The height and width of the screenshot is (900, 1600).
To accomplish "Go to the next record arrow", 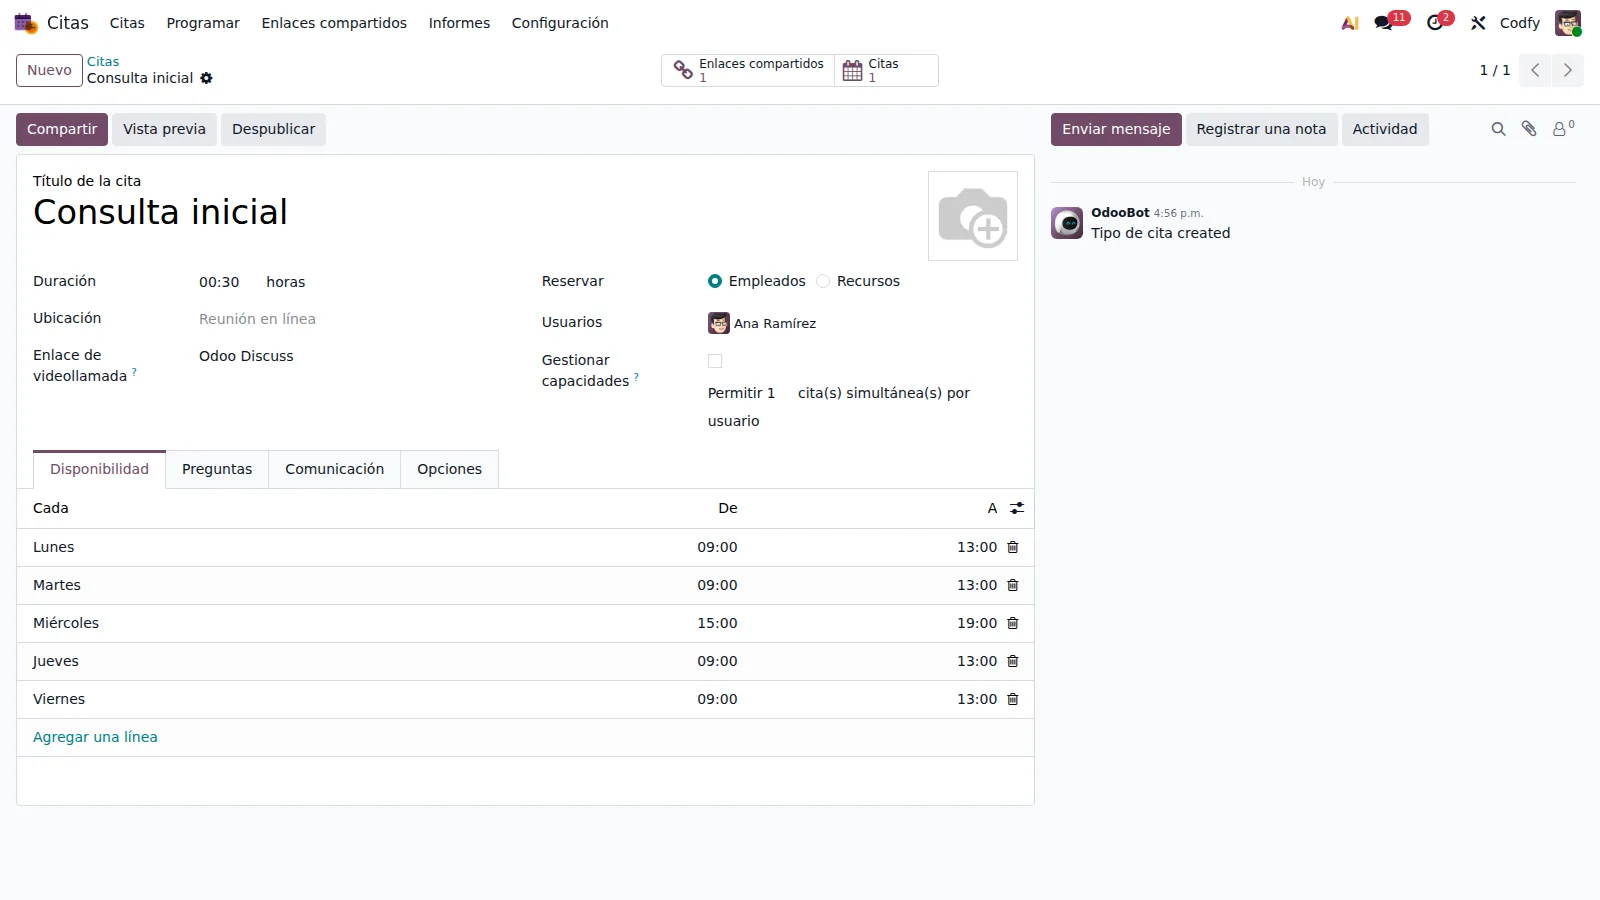I will [x=1567, y=70].
